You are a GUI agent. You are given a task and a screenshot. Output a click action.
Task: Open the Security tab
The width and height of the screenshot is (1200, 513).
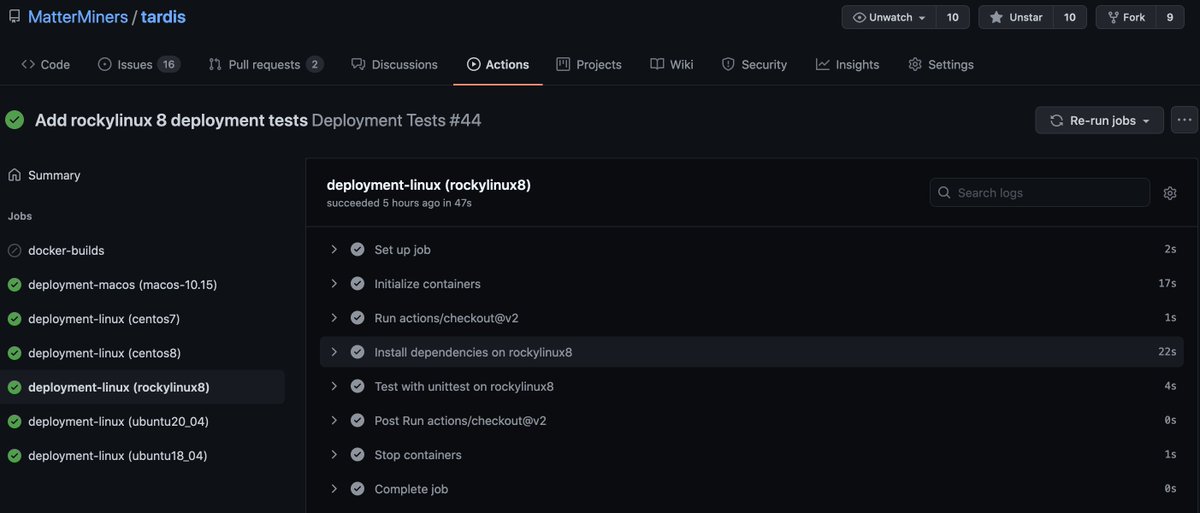click(754, 64)
